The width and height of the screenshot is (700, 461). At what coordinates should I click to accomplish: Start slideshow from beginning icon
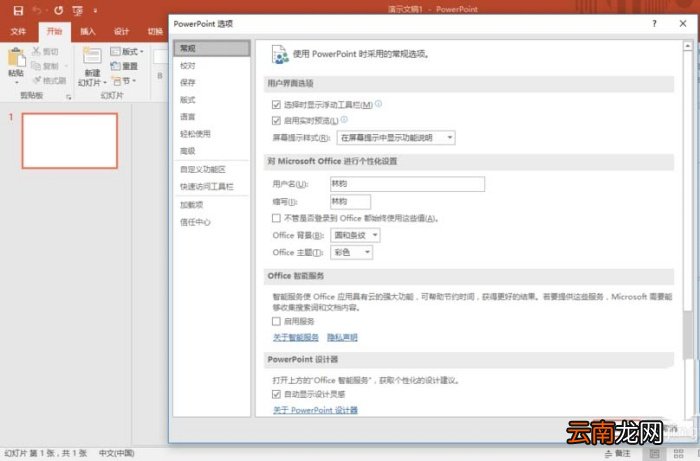point(78,10)
